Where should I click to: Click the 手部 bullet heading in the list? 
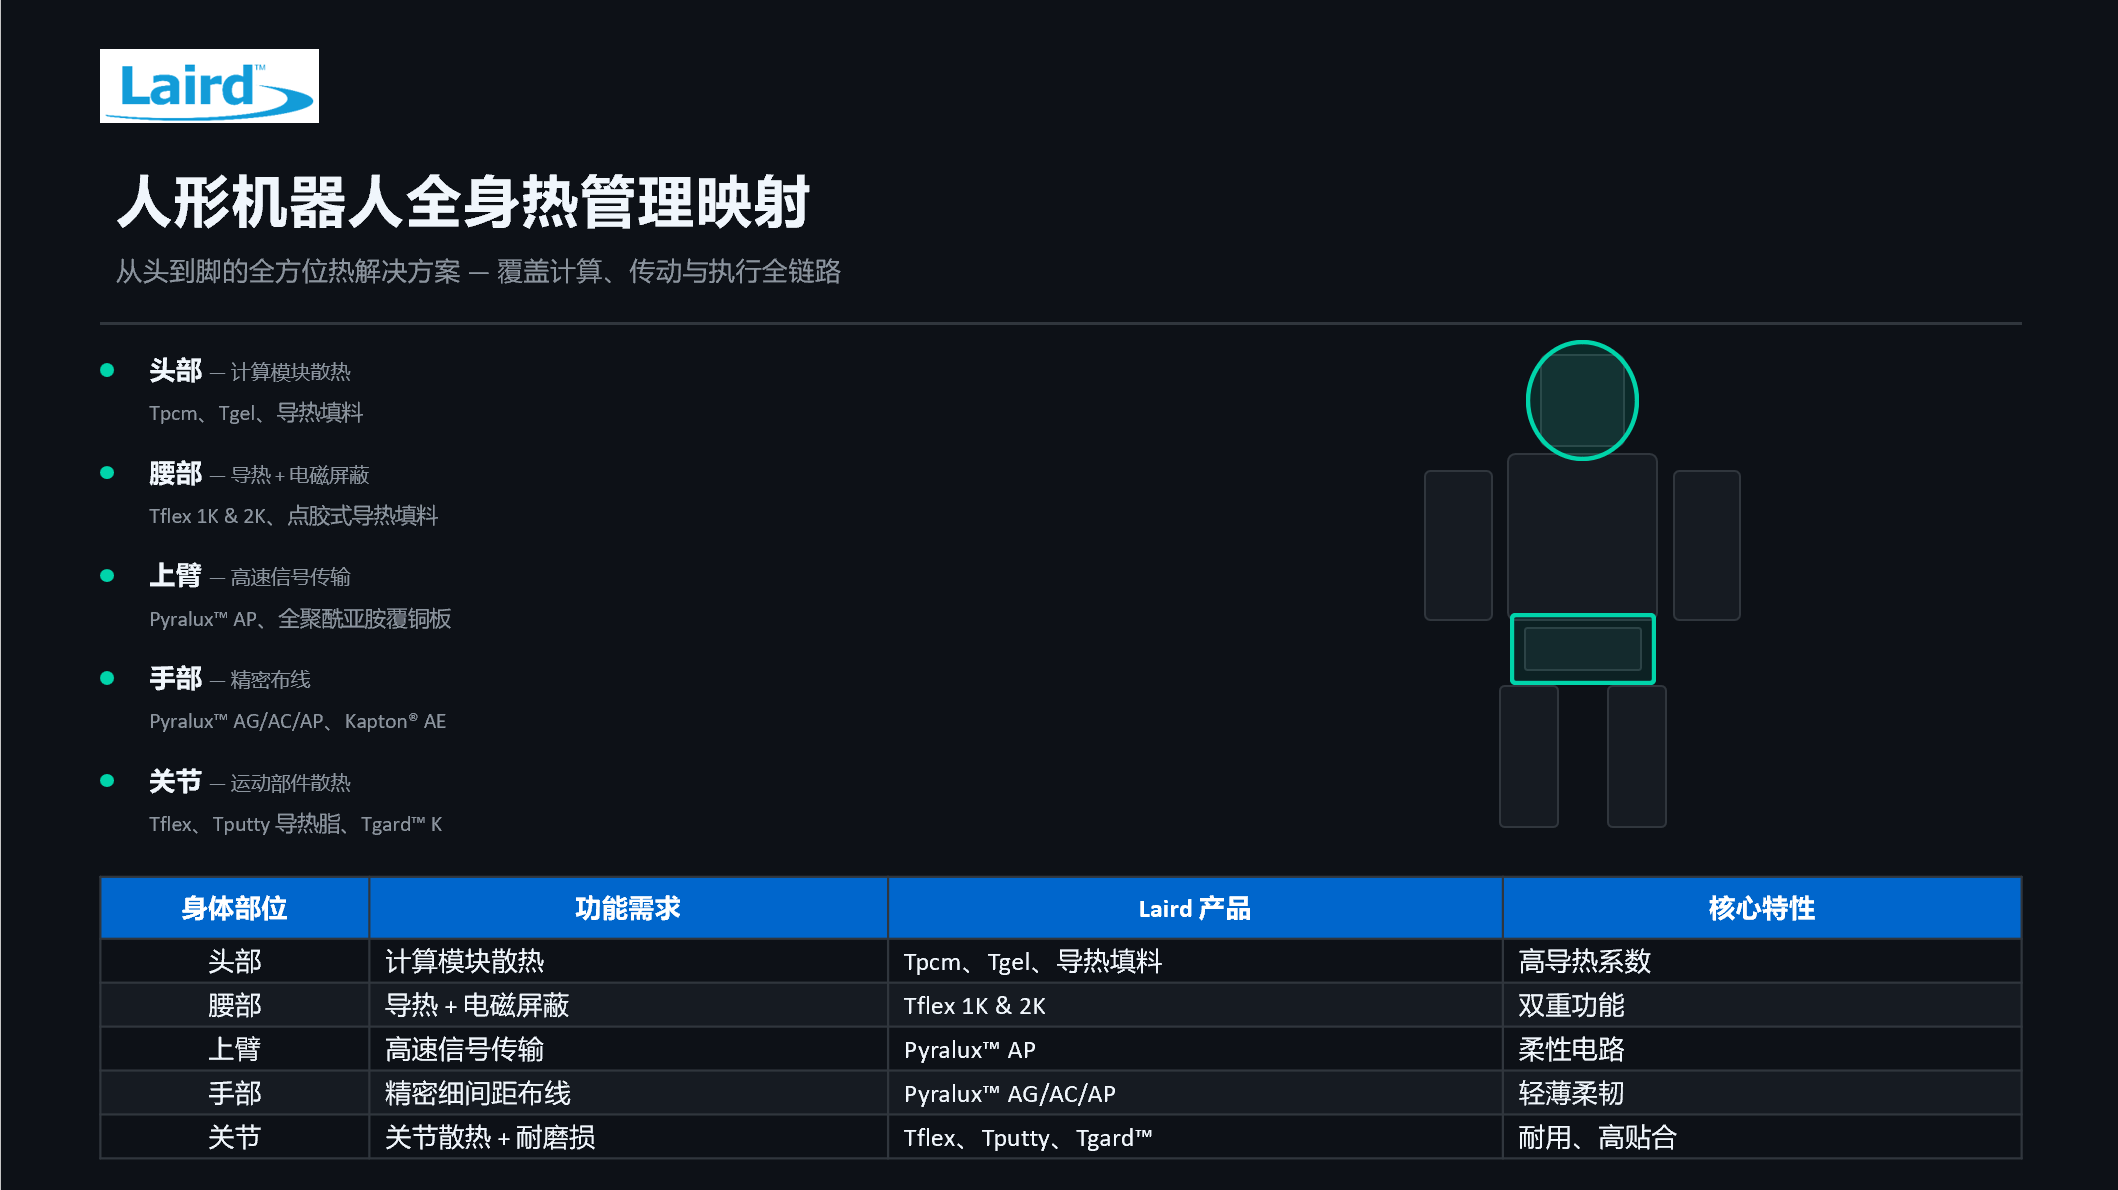pyautogui.click(x=175, y=679)
